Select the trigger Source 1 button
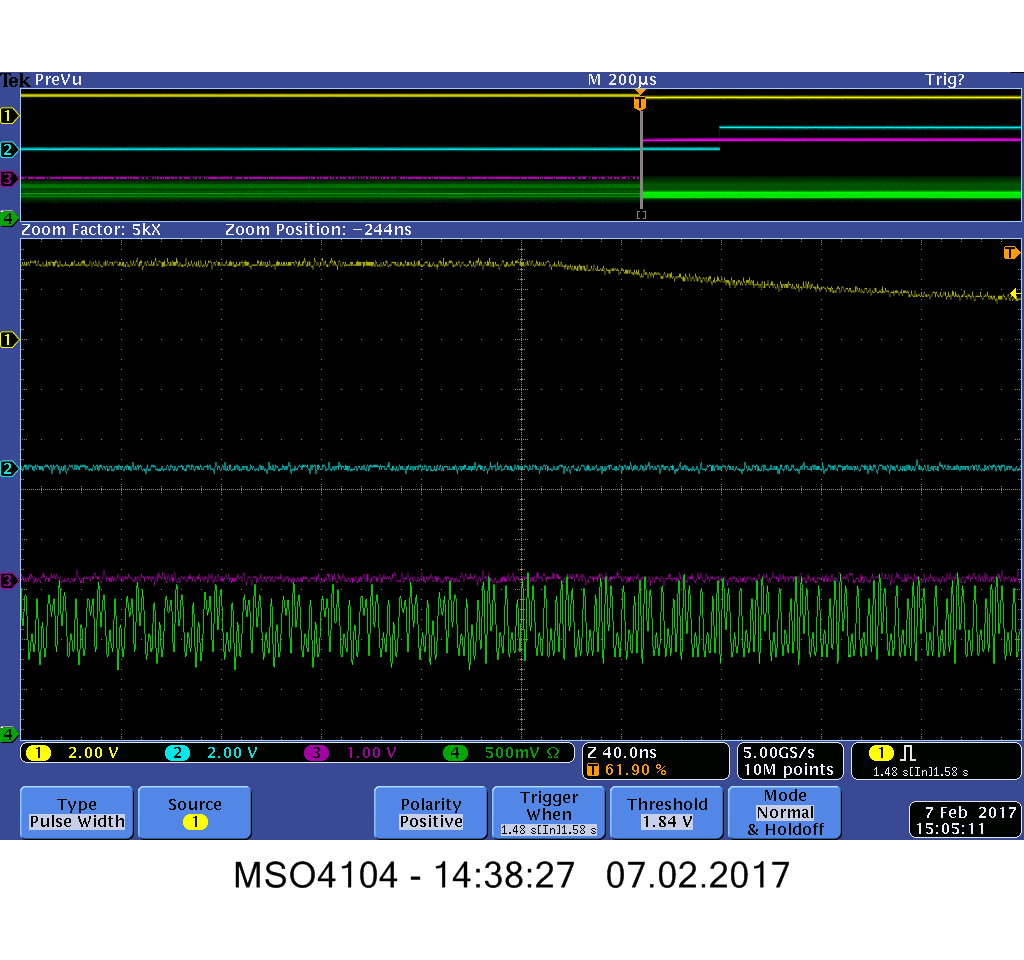Screen dimensions: 1024x960 coord(195,812)
